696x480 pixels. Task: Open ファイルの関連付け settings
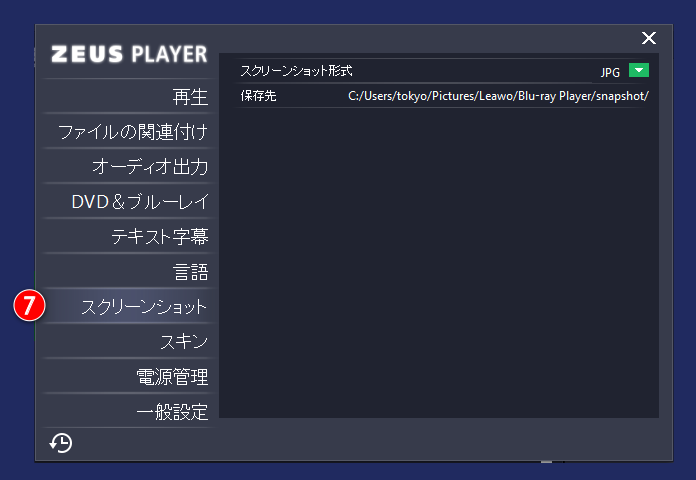pos(133,131)
